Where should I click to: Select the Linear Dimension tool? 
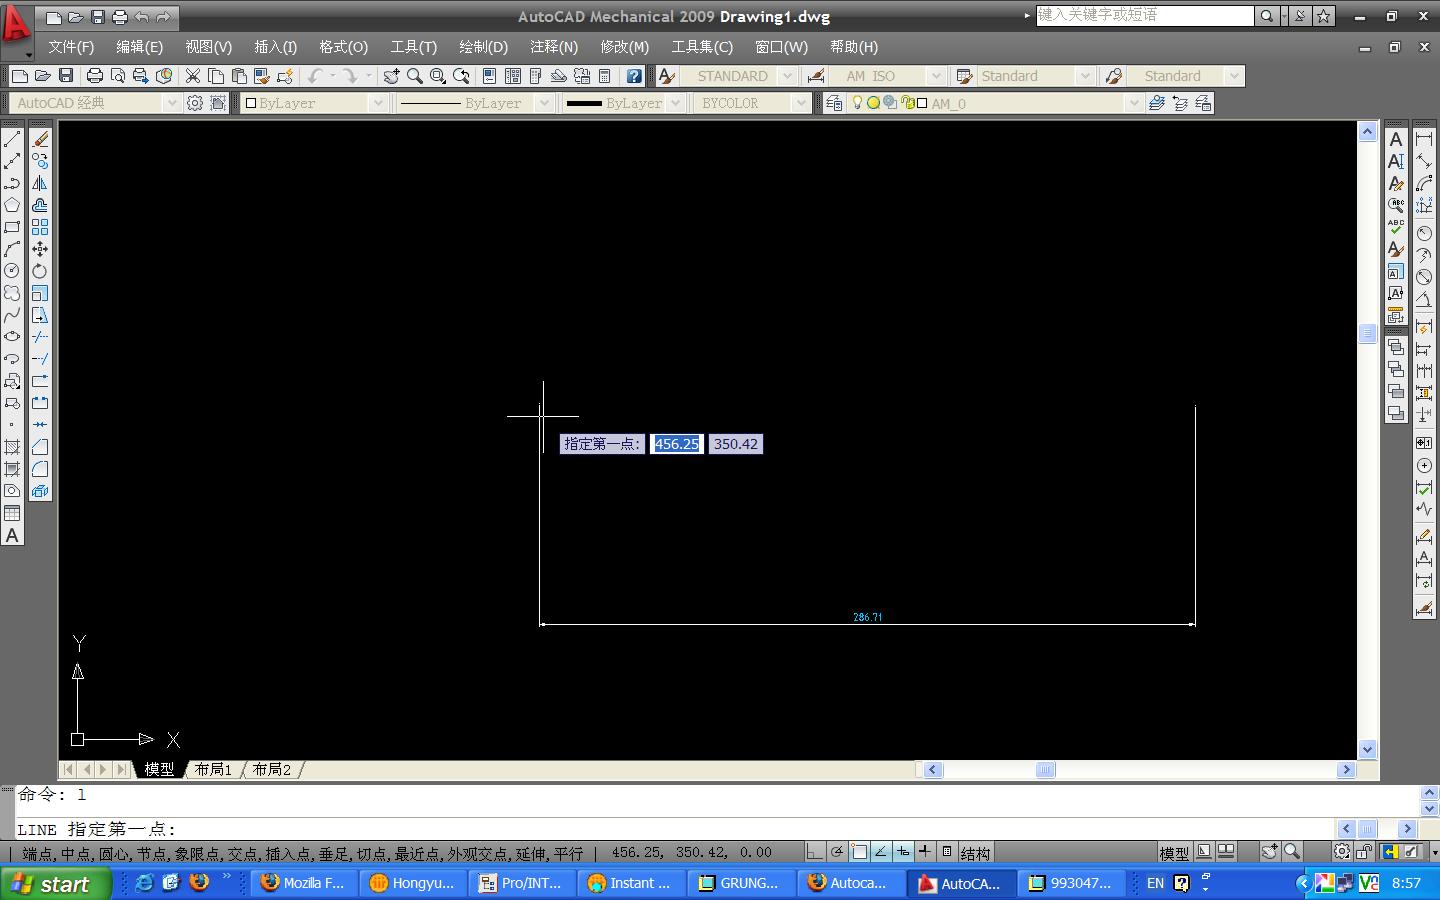click(1424, 139)
